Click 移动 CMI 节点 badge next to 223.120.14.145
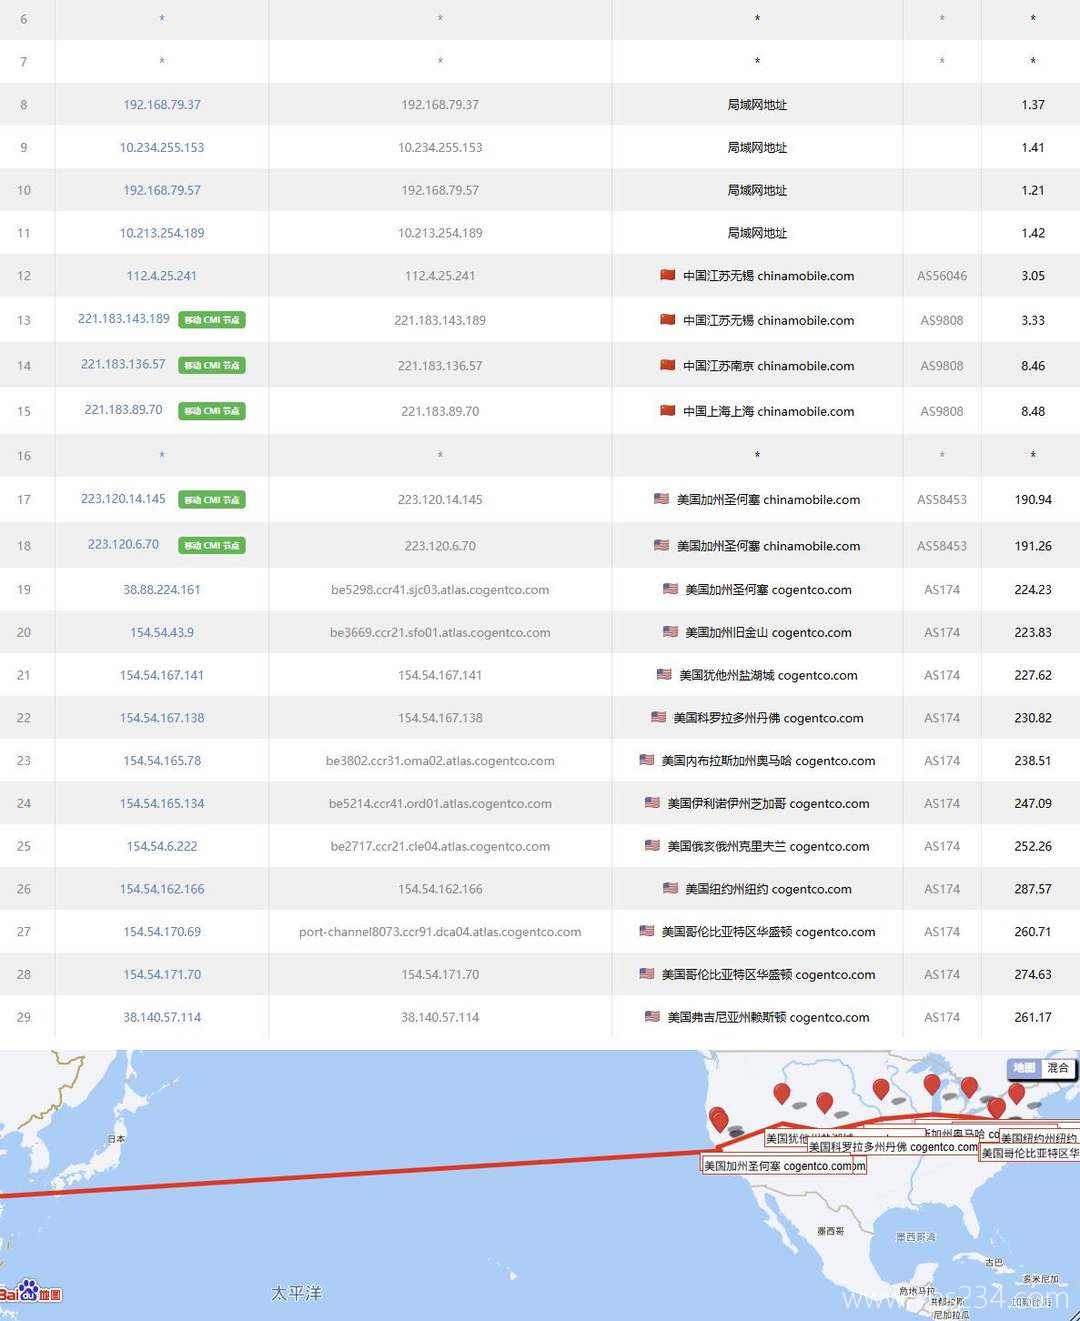 click(x=212, y=500)
